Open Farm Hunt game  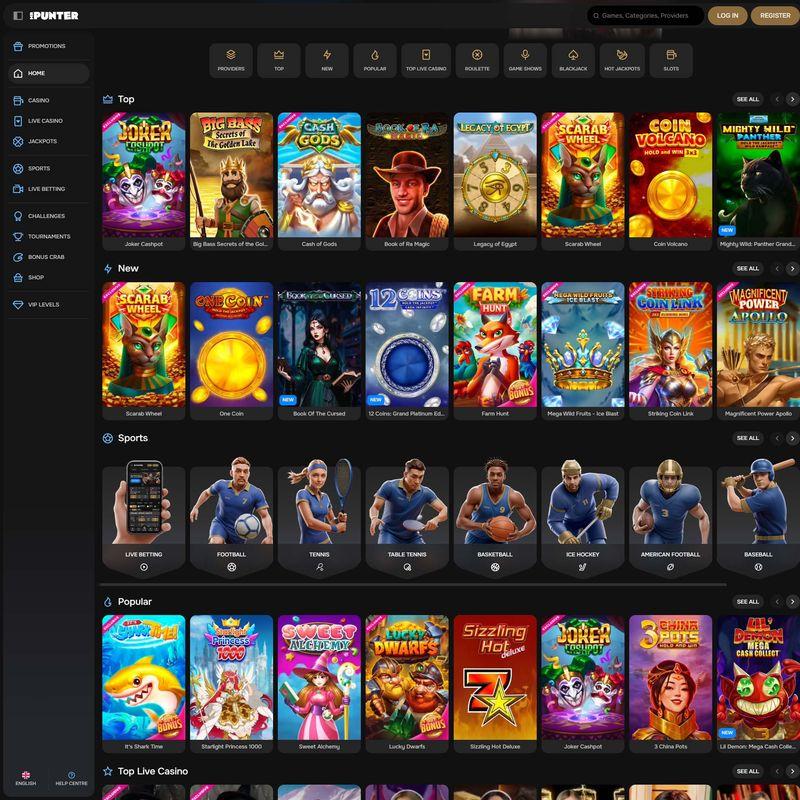coord(495,351)
